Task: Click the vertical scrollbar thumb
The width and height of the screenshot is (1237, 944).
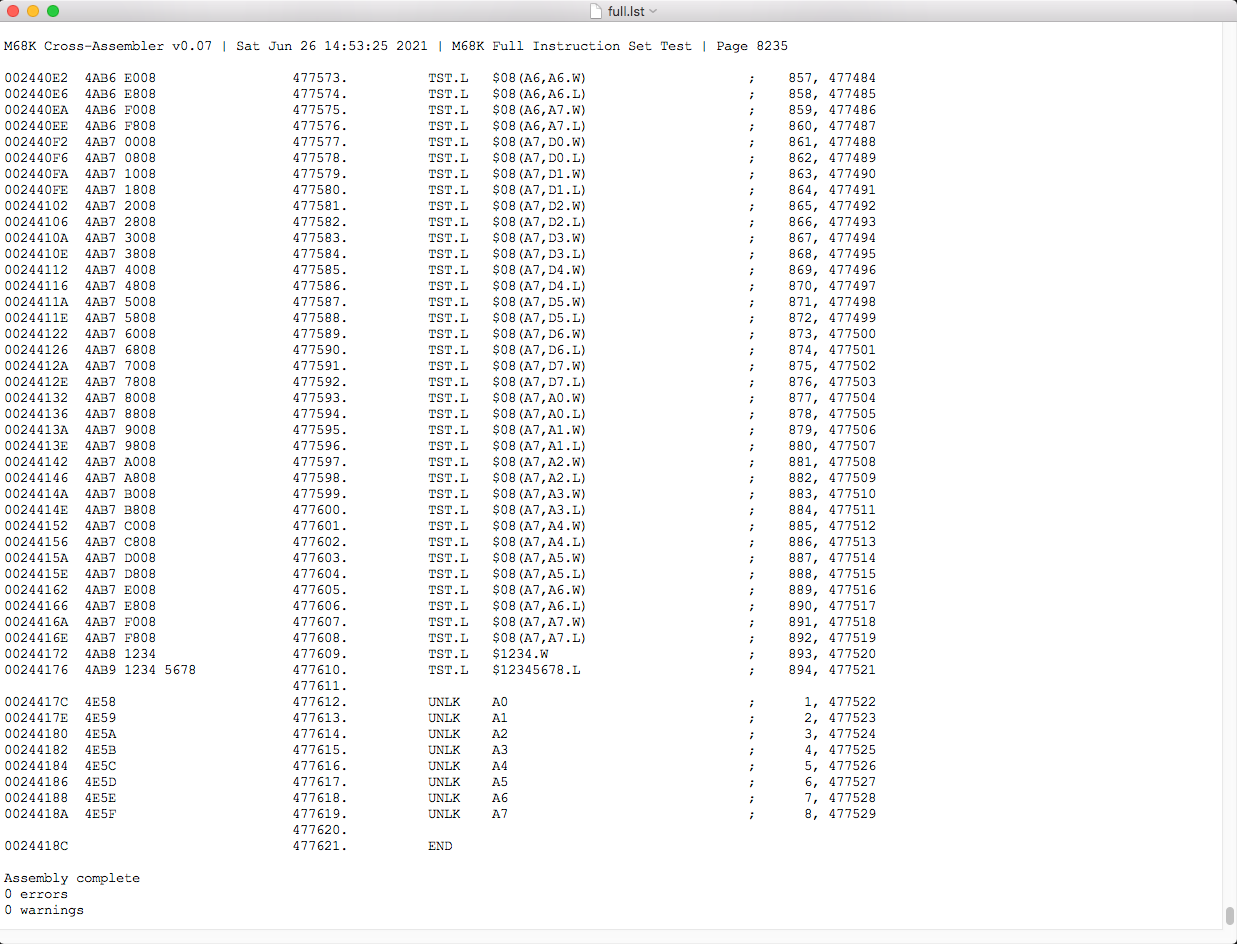Action: 1229,916
